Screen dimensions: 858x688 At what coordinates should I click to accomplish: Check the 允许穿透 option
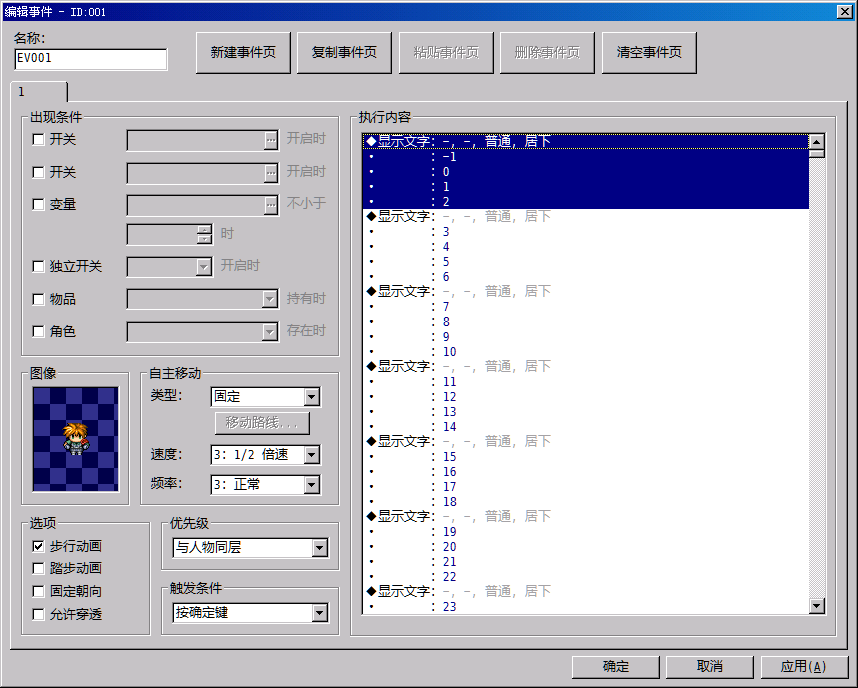coord(38,615)
